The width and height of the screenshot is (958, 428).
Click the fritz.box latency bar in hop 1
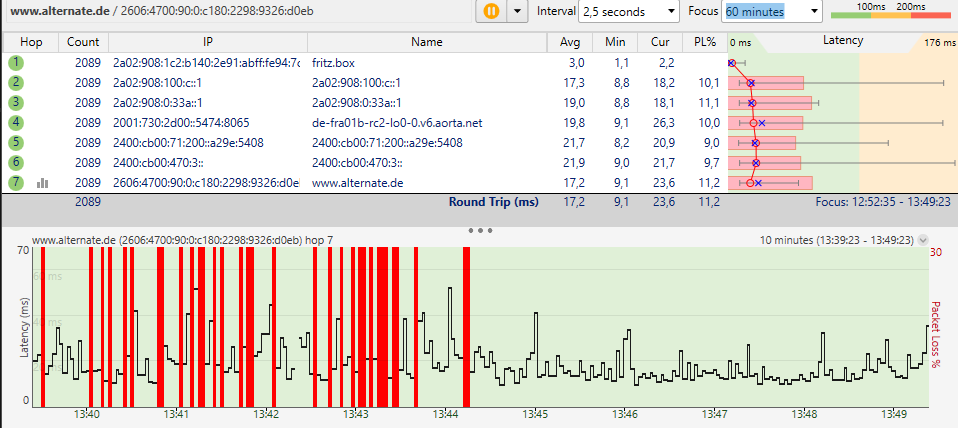[736, 63]
